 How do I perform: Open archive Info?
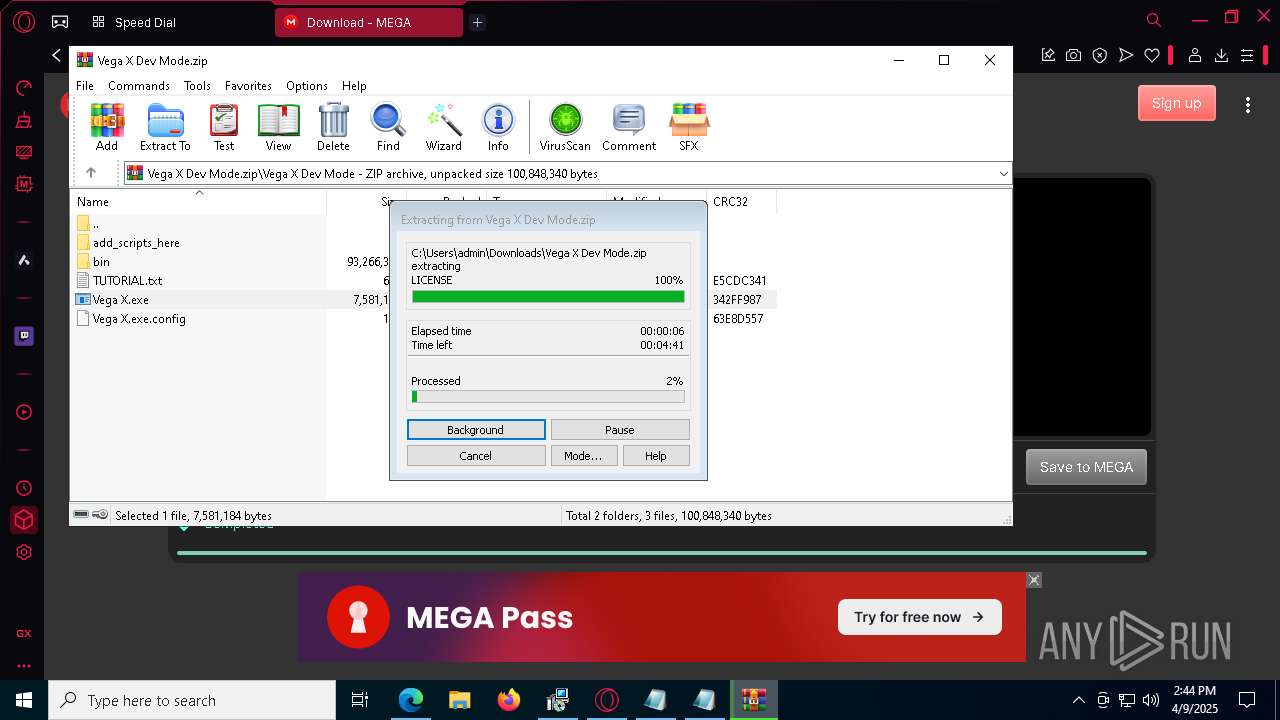[x=498, y=127]
